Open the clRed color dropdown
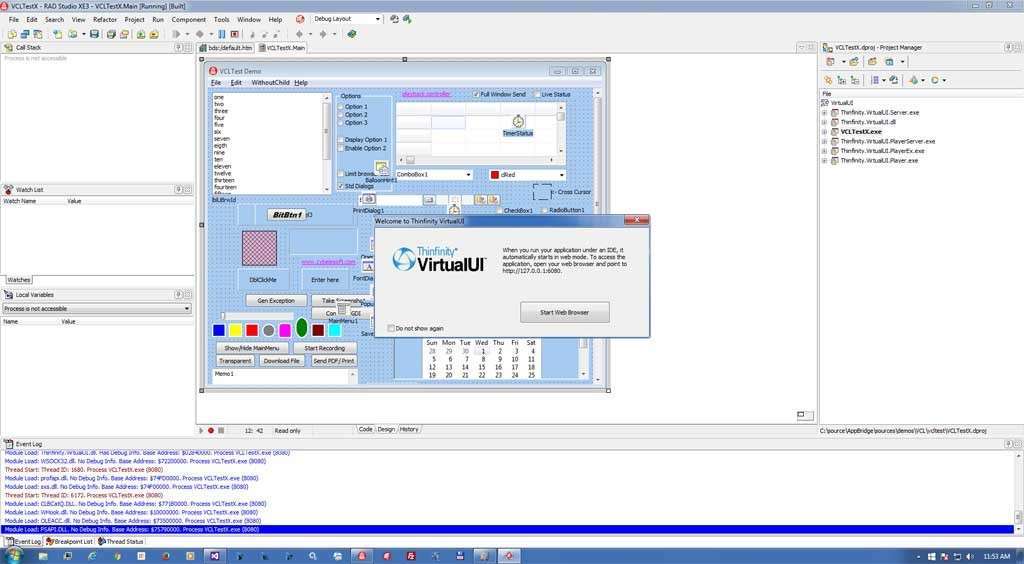Screen dimensions: 1024x564 [562, 175]
